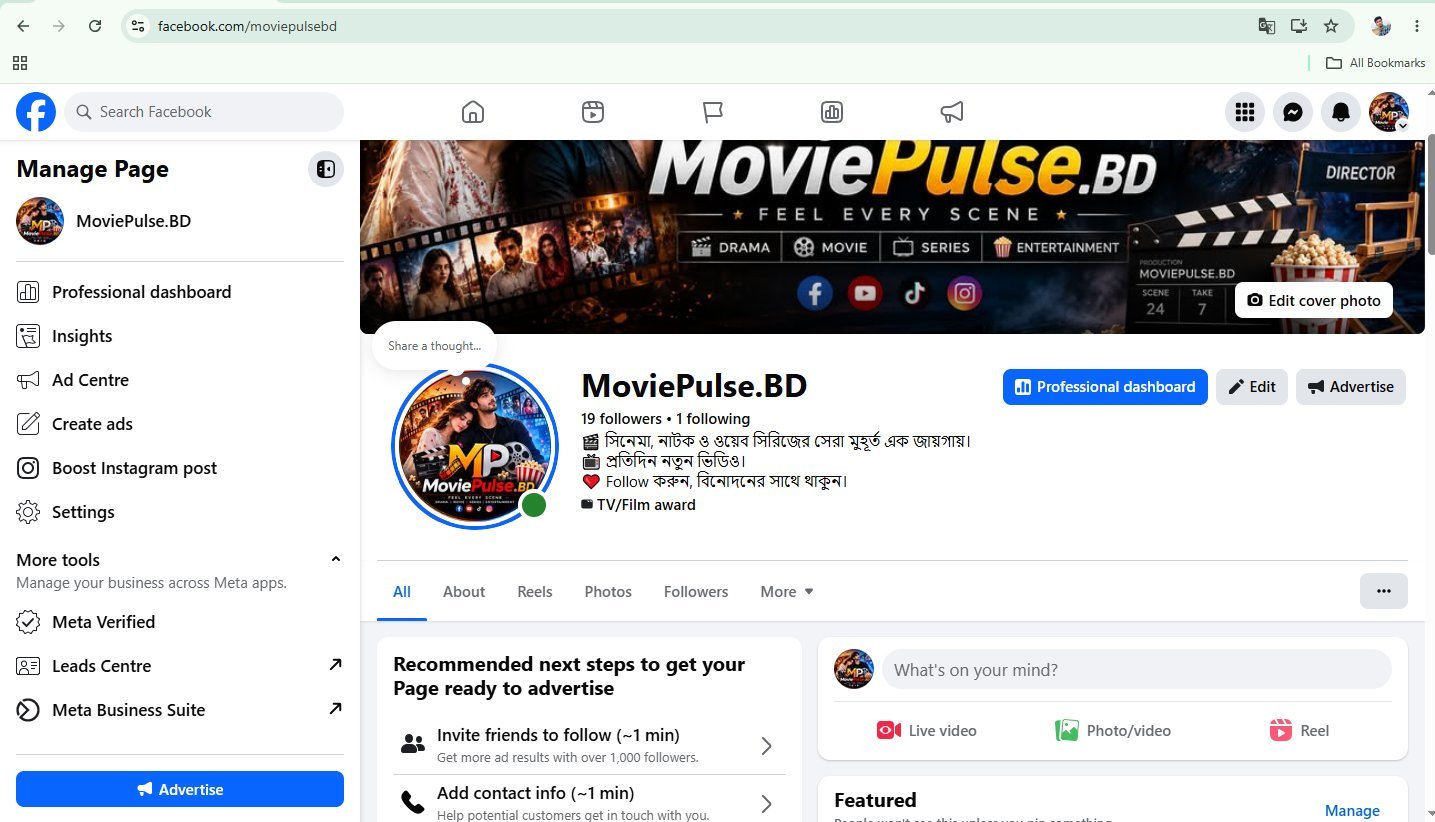Click the TV/Film award category text
Viewport: 1435px width, 822px height.
[x=646, y=504]
